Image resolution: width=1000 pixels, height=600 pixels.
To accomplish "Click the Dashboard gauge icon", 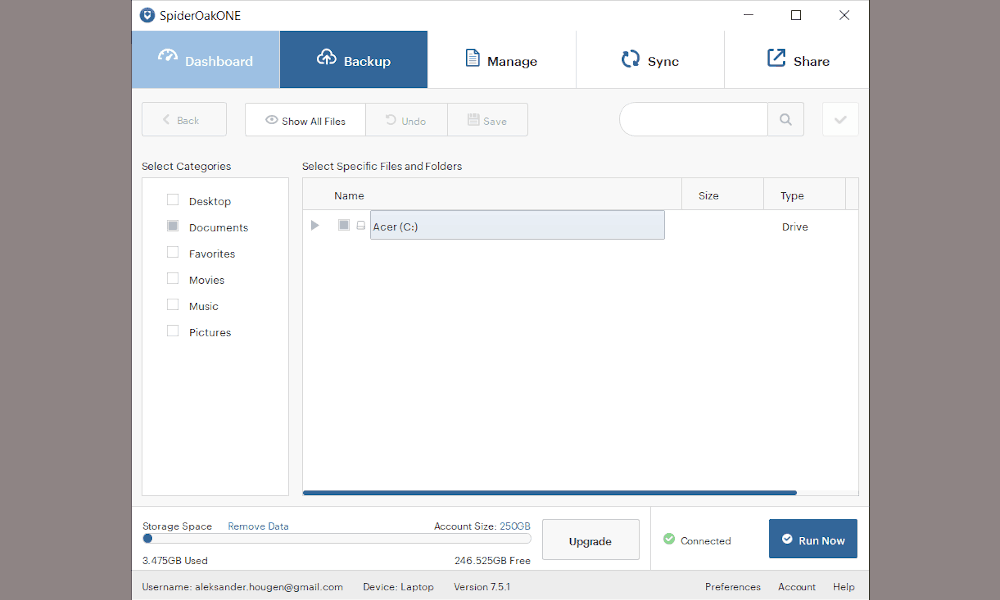I will pyautogui.click(x=168, y=56).
